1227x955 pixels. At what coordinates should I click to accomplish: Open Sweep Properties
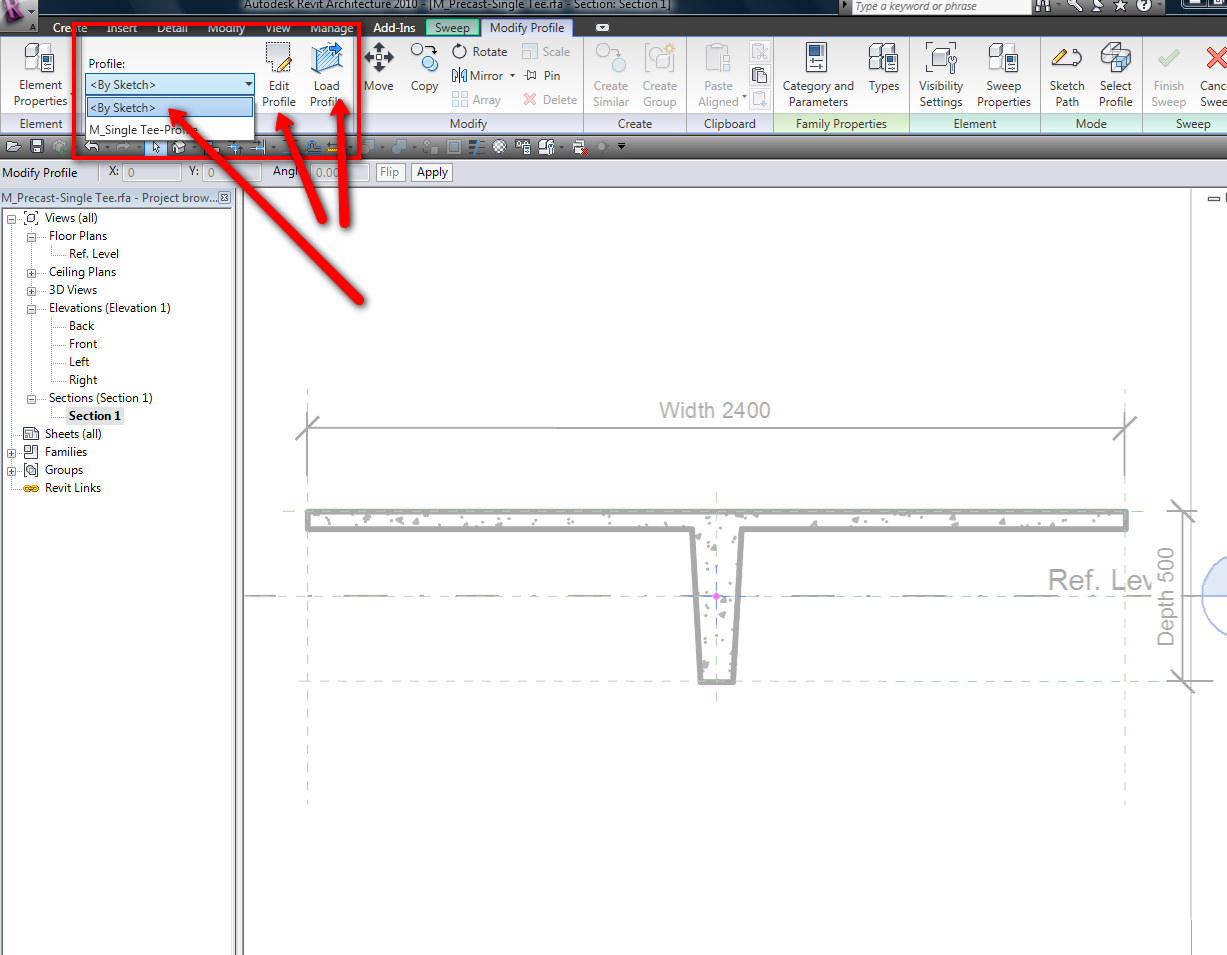[1003, 74]
